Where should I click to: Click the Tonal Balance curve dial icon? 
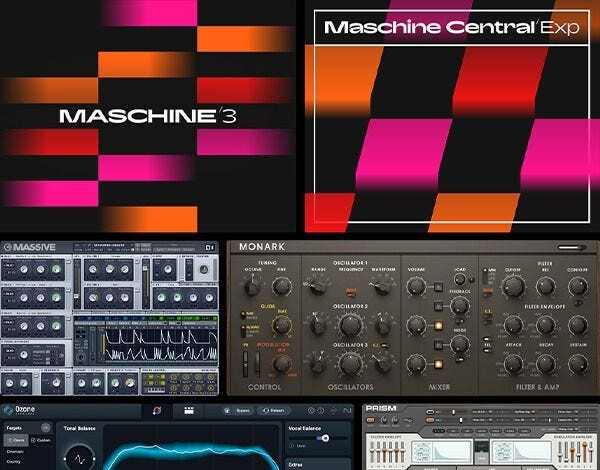tap(80, 458)
